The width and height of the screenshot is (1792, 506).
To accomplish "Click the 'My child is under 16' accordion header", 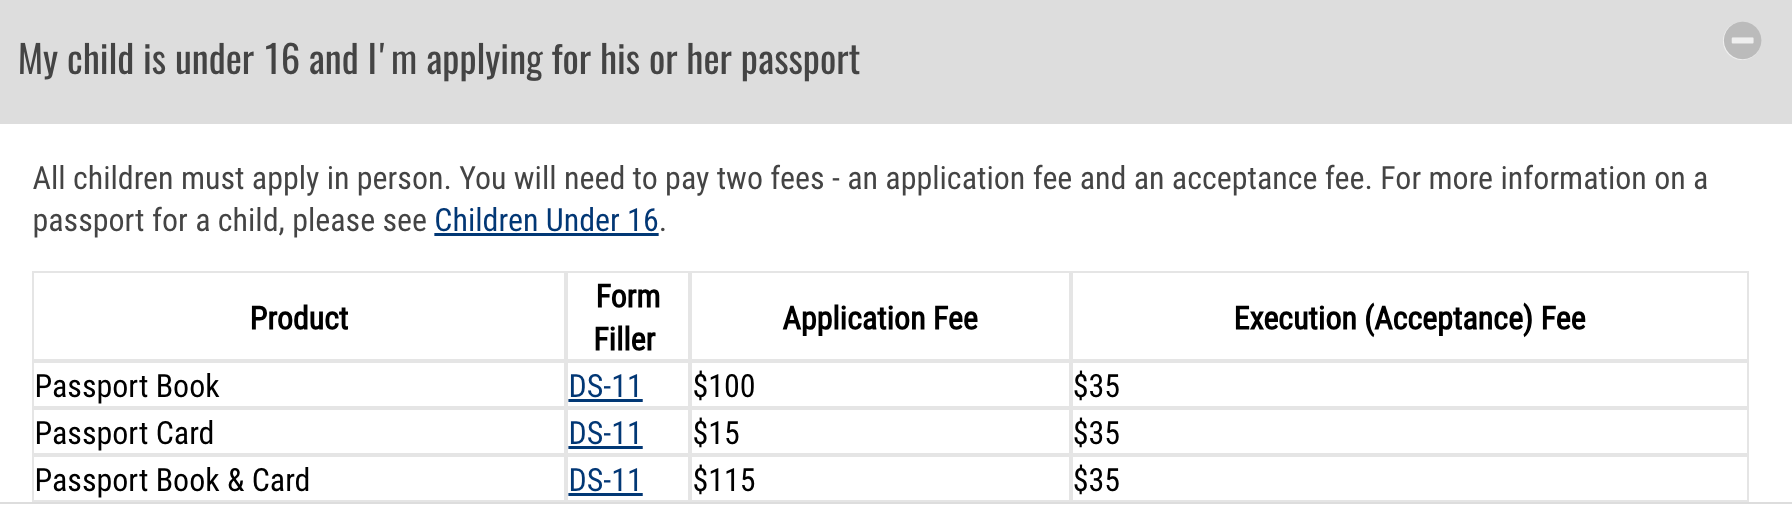I will 438,61.
